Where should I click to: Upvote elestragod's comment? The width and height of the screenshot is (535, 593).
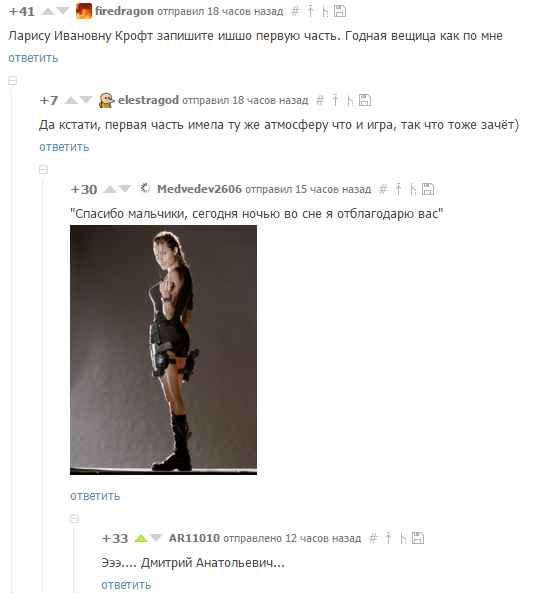click(x=71, y=100)
